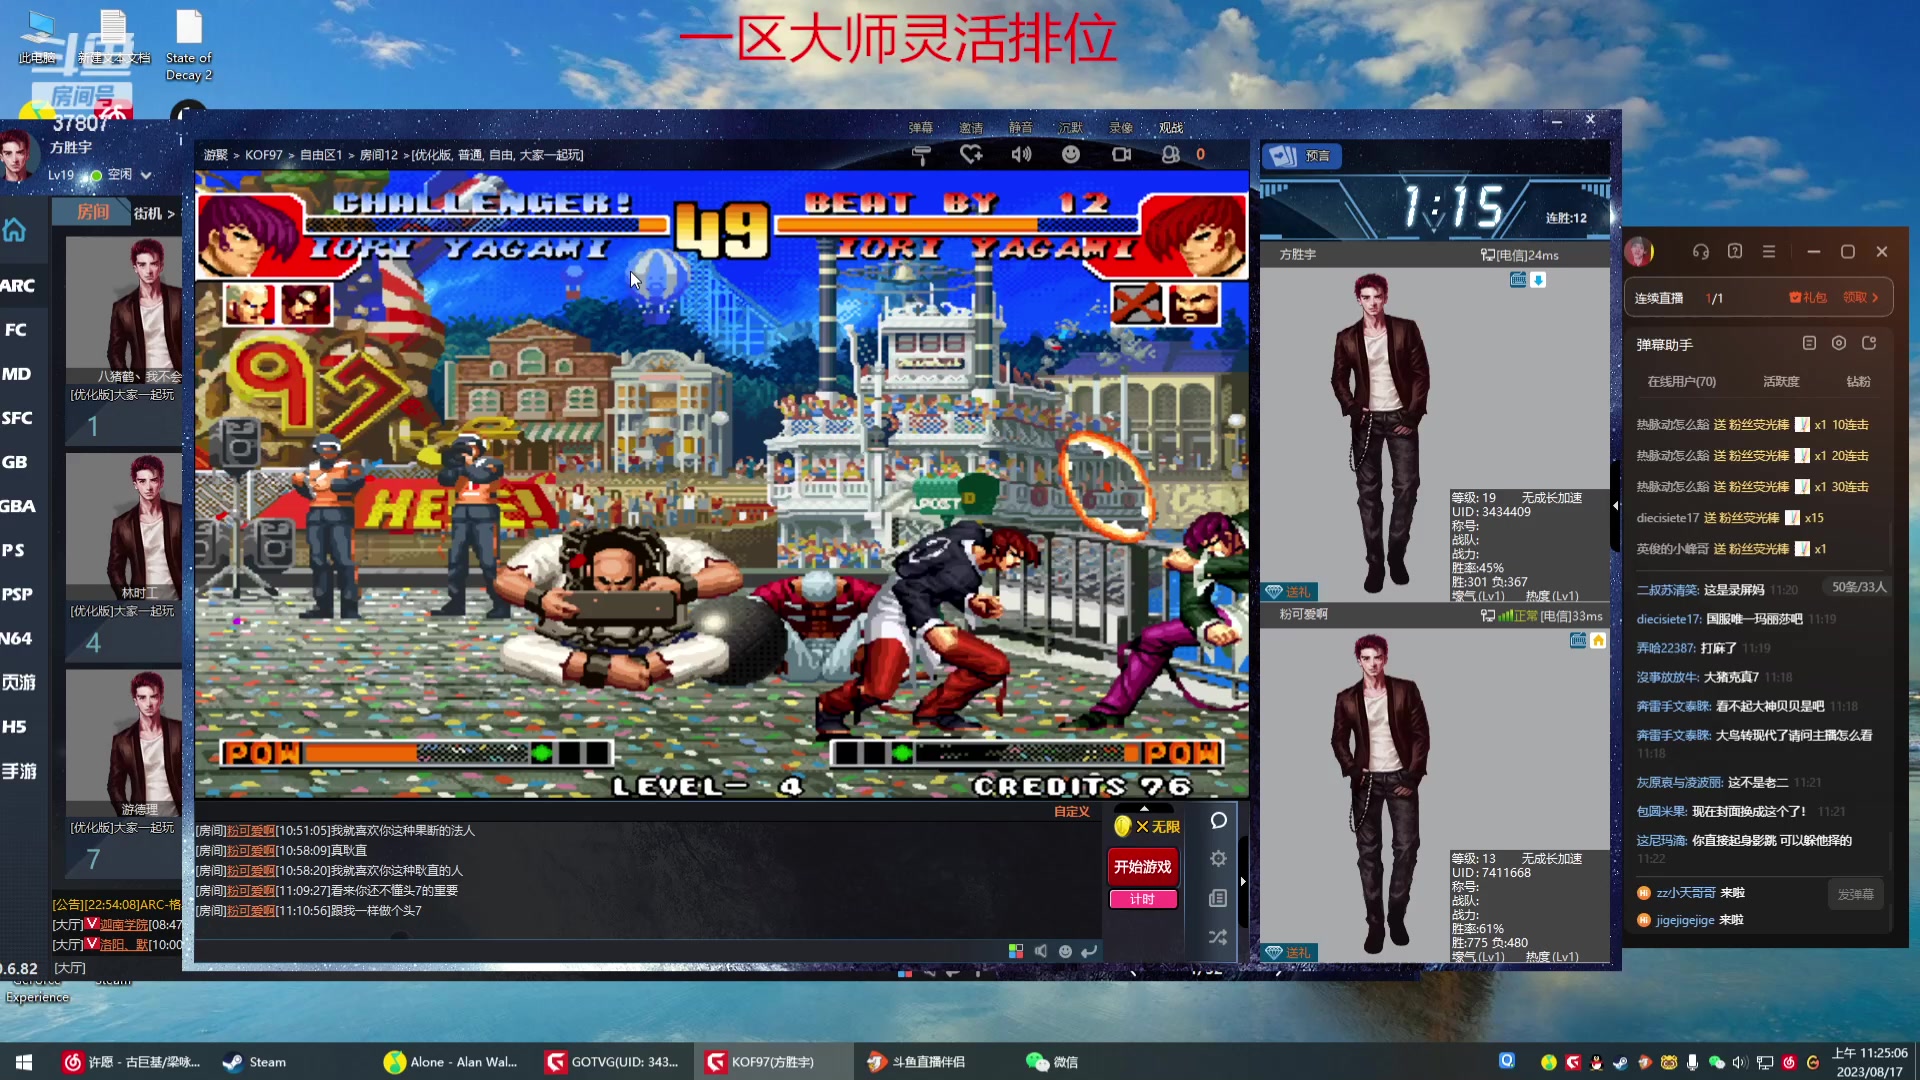This screenshot has width=1920, height=1080.
Task: Click the red 开始游戏 start button
Action: 1143,867
